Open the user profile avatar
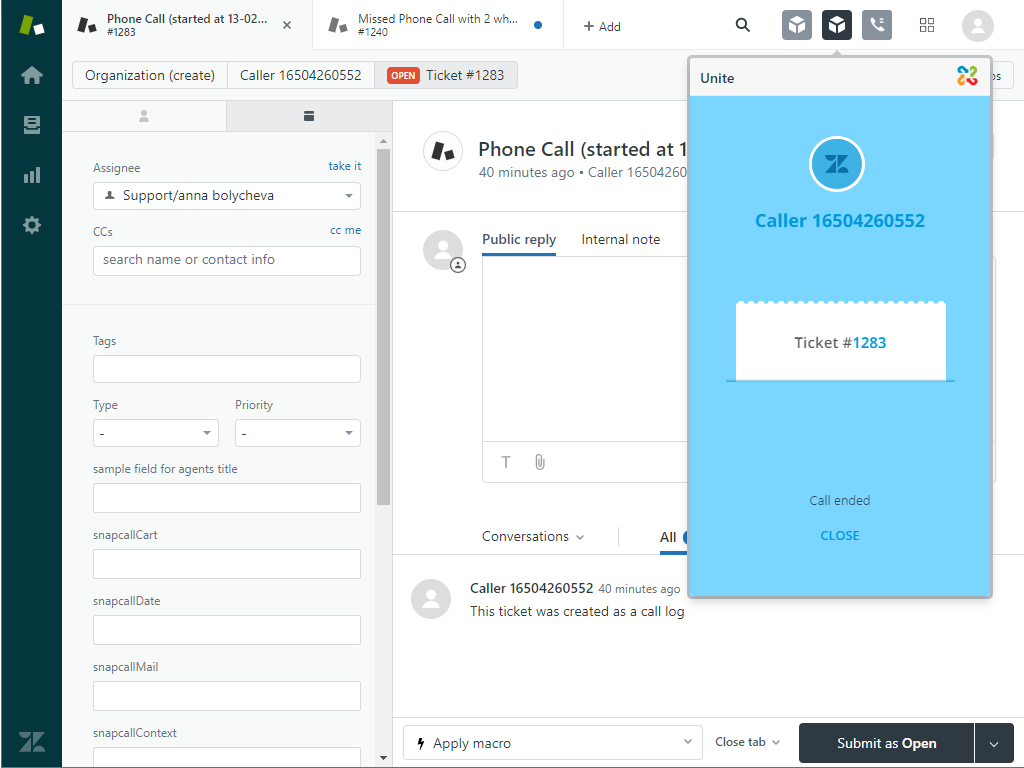Image resolution: width=1024 pixels, height=768 pixels. click(977, 25)
